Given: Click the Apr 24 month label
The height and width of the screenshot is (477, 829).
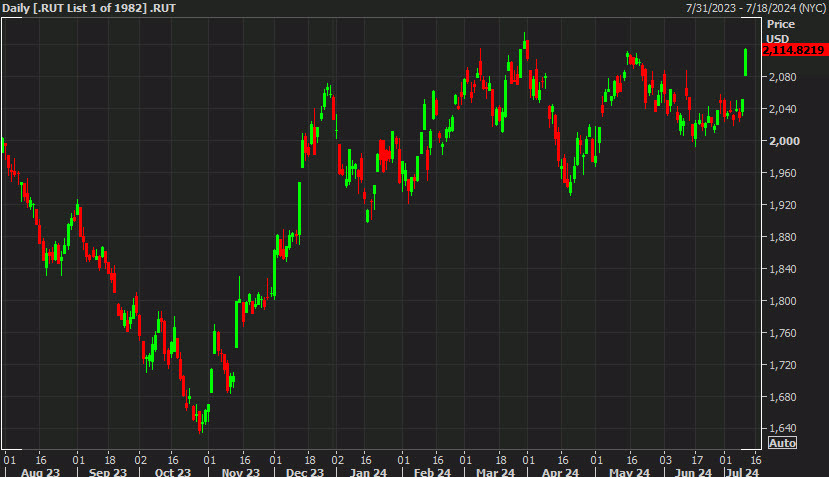Looking at the screenshot, I should tap(560, 472).
